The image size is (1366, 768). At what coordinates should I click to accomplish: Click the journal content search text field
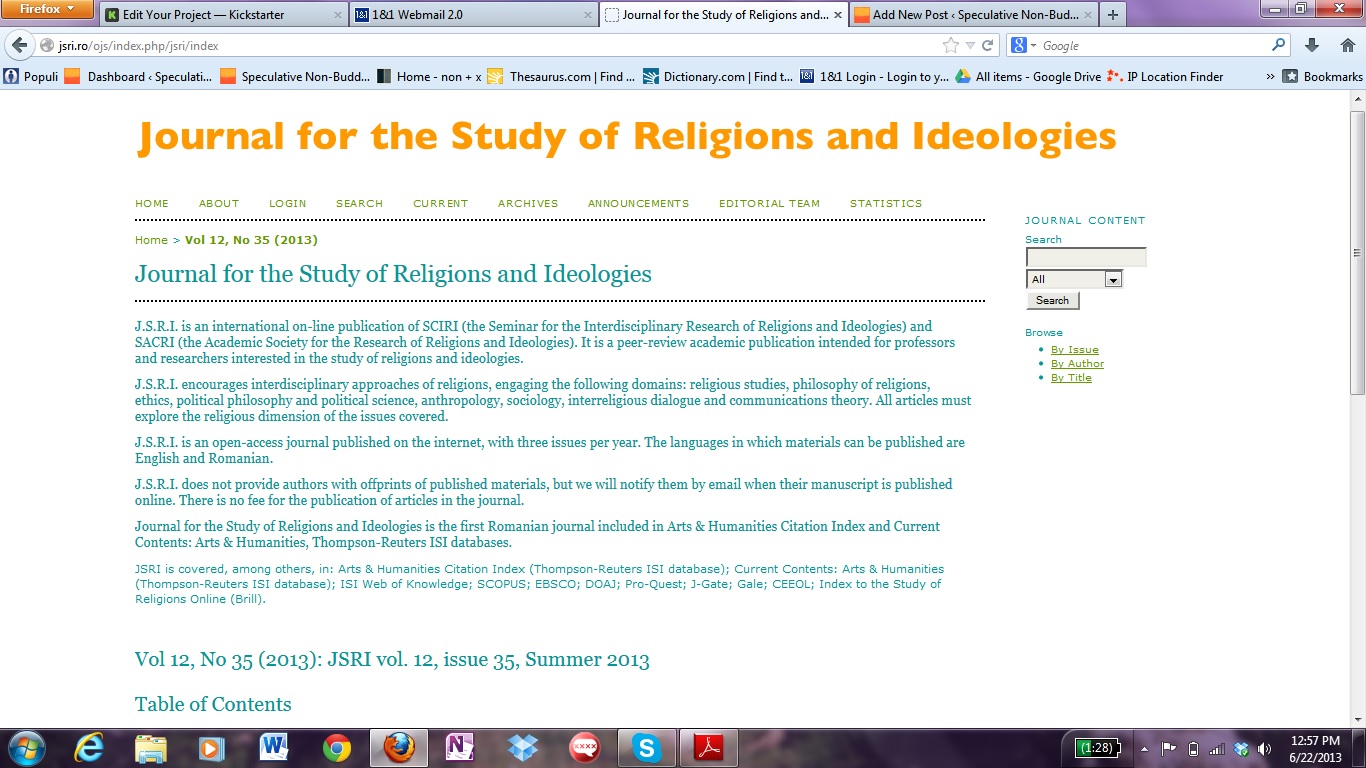pyautogui.click(x=1085, y=258)
